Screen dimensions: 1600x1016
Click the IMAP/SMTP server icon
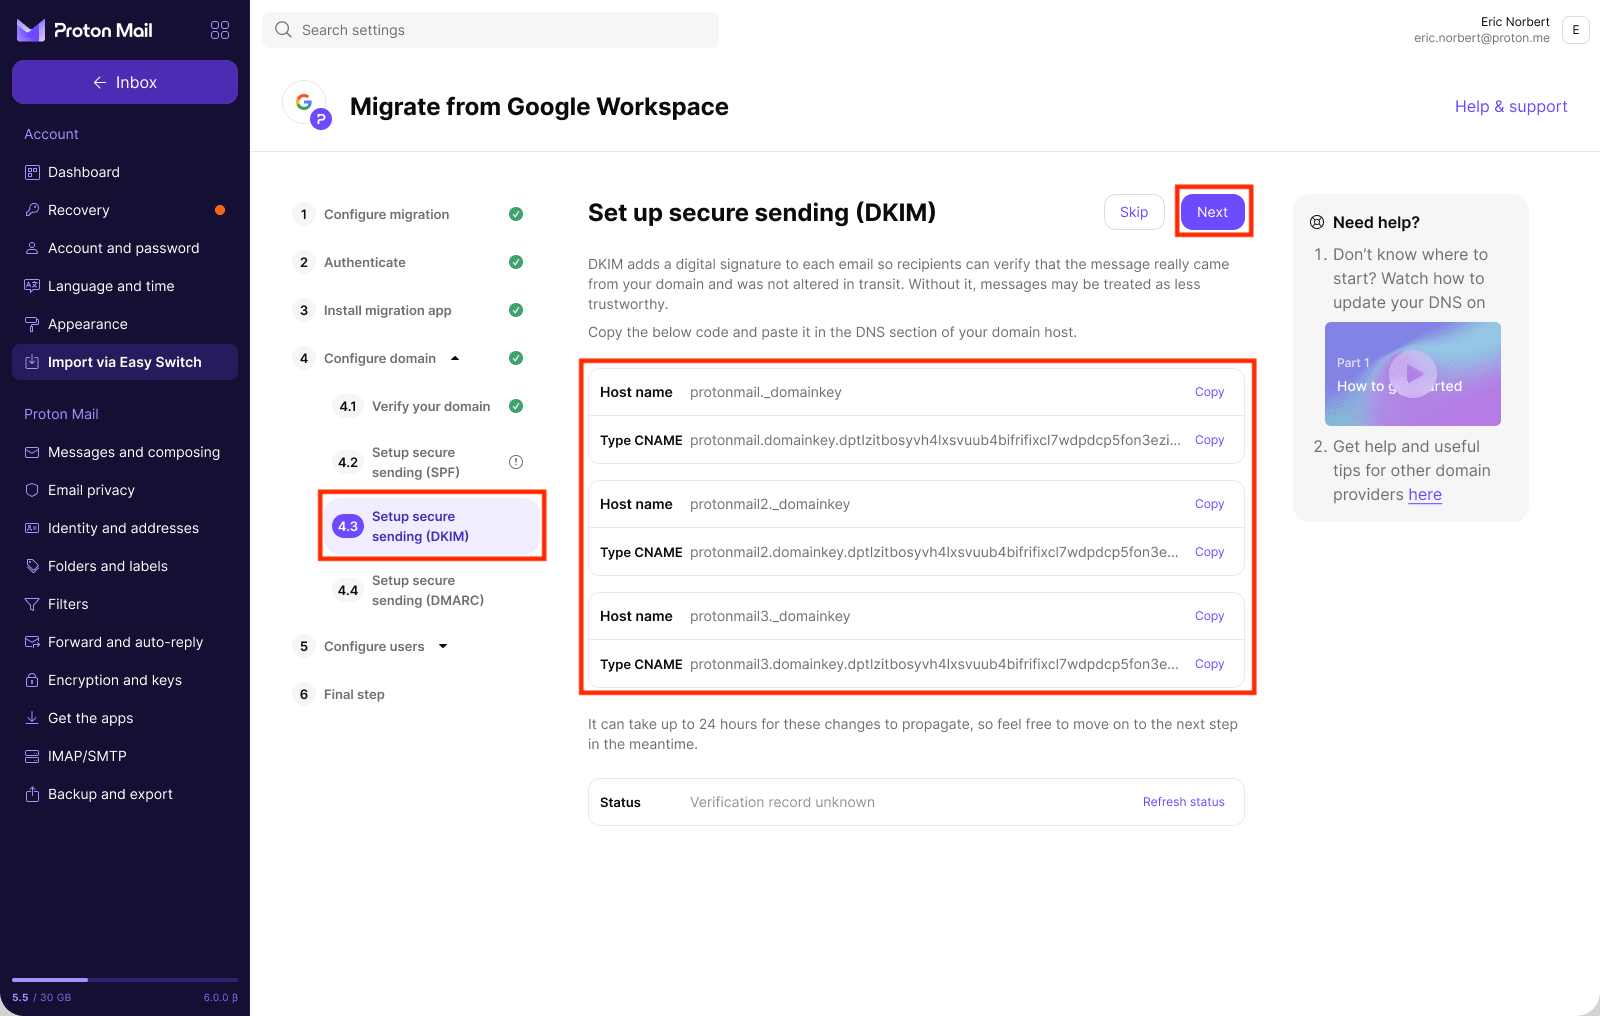pyautogui.click(x=32, y=756)
